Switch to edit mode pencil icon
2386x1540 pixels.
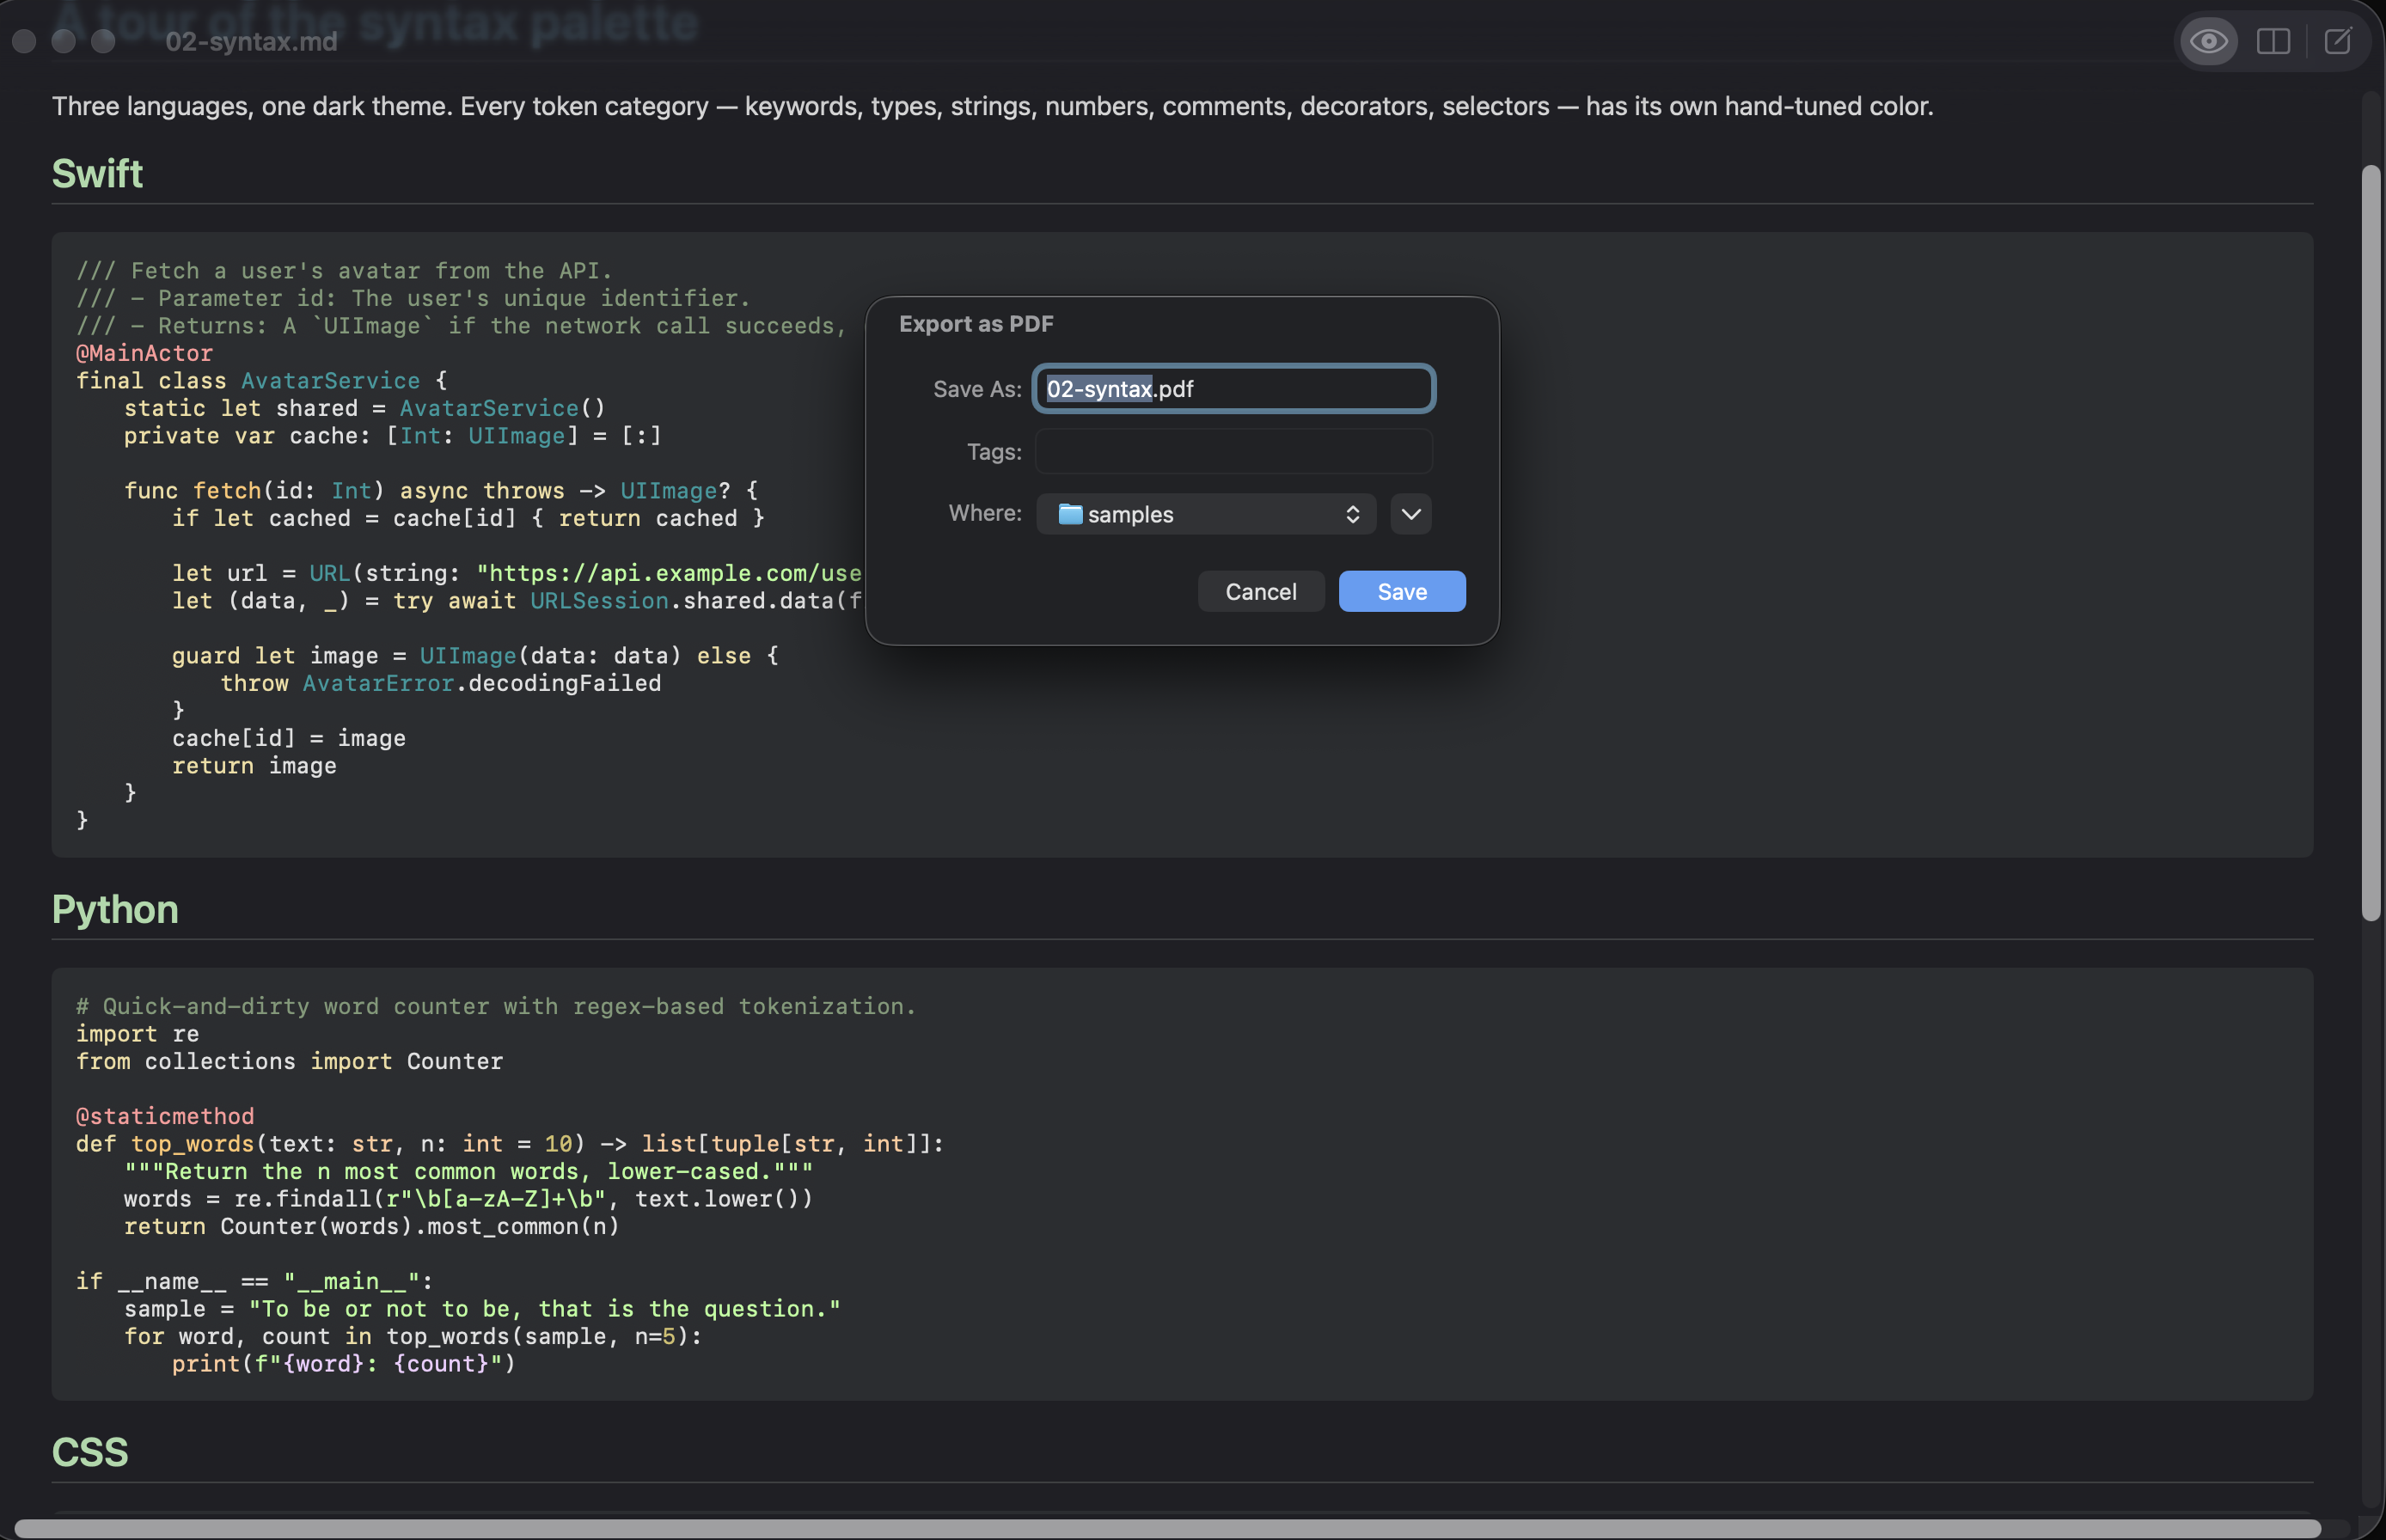2338,41
